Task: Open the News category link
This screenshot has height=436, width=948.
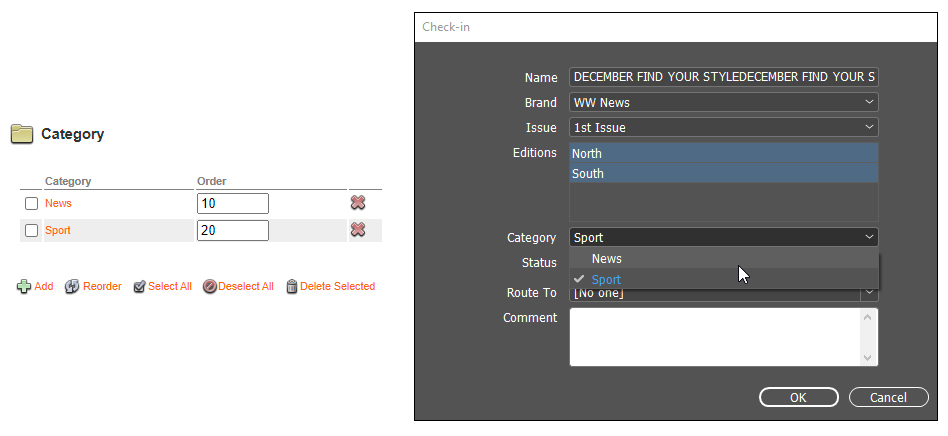Action: coord(58,203)
